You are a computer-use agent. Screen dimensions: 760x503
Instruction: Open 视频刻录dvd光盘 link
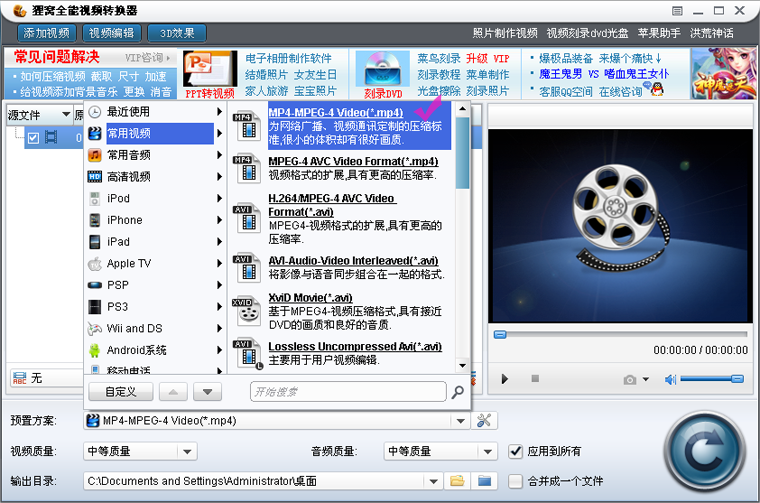click(587, 33)
